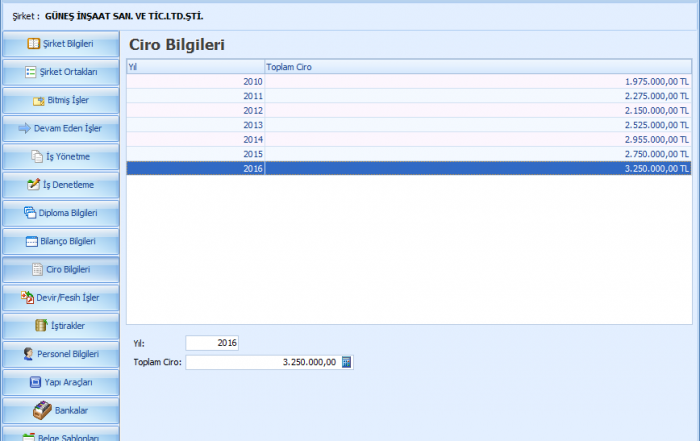The image size is (700, 441).
Task: Open Şirket Bilgileri section
Action: click(61, 44)
